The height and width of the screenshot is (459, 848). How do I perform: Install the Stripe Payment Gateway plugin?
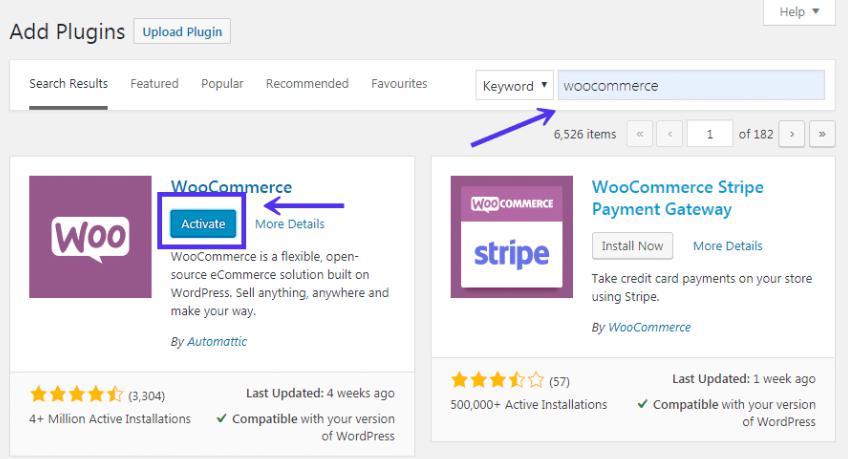(632, 246)
